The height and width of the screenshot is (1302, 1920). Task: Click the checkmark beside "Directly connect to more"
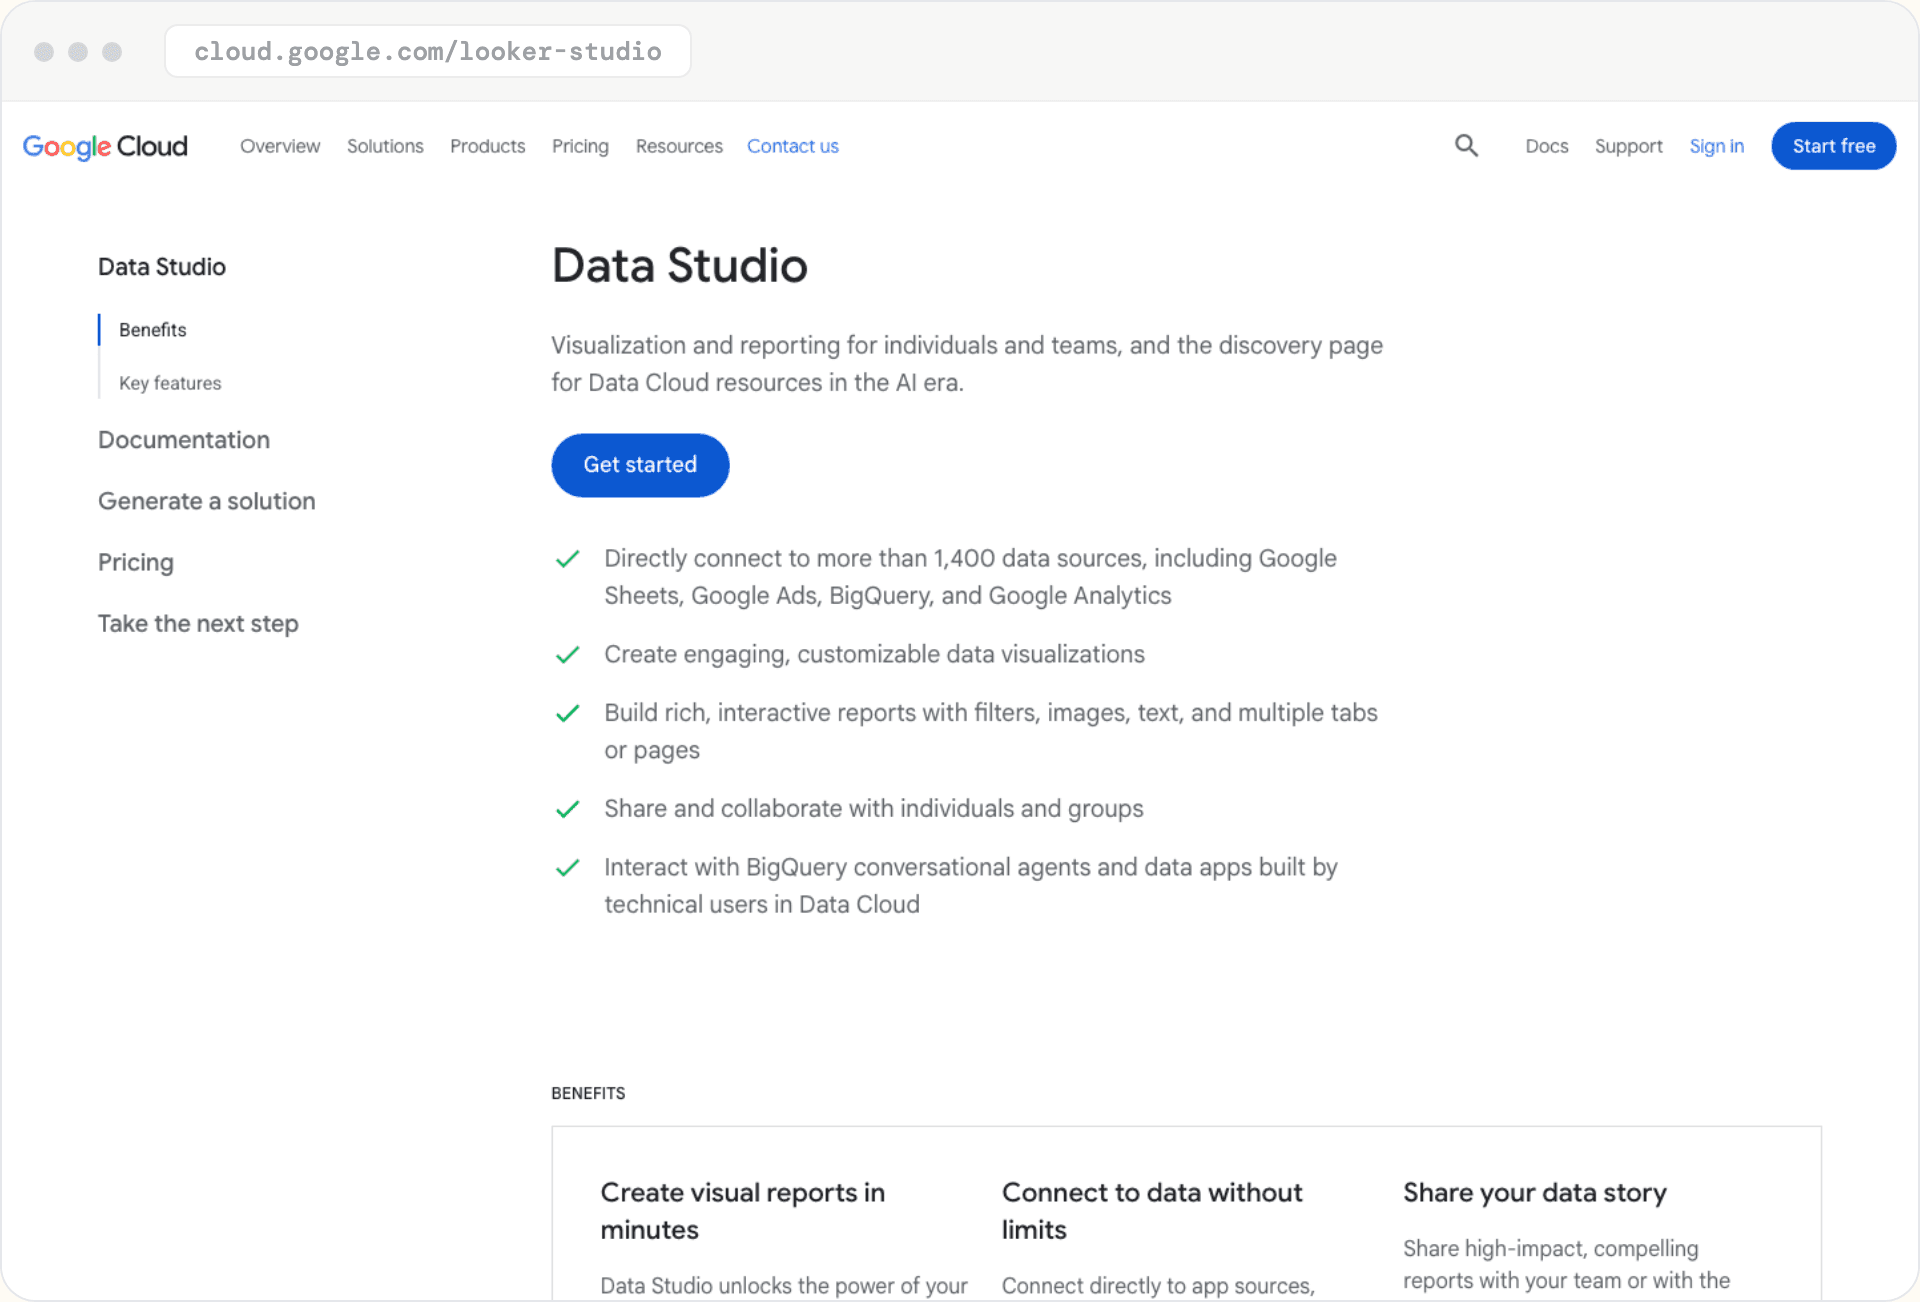click(567, 559)
